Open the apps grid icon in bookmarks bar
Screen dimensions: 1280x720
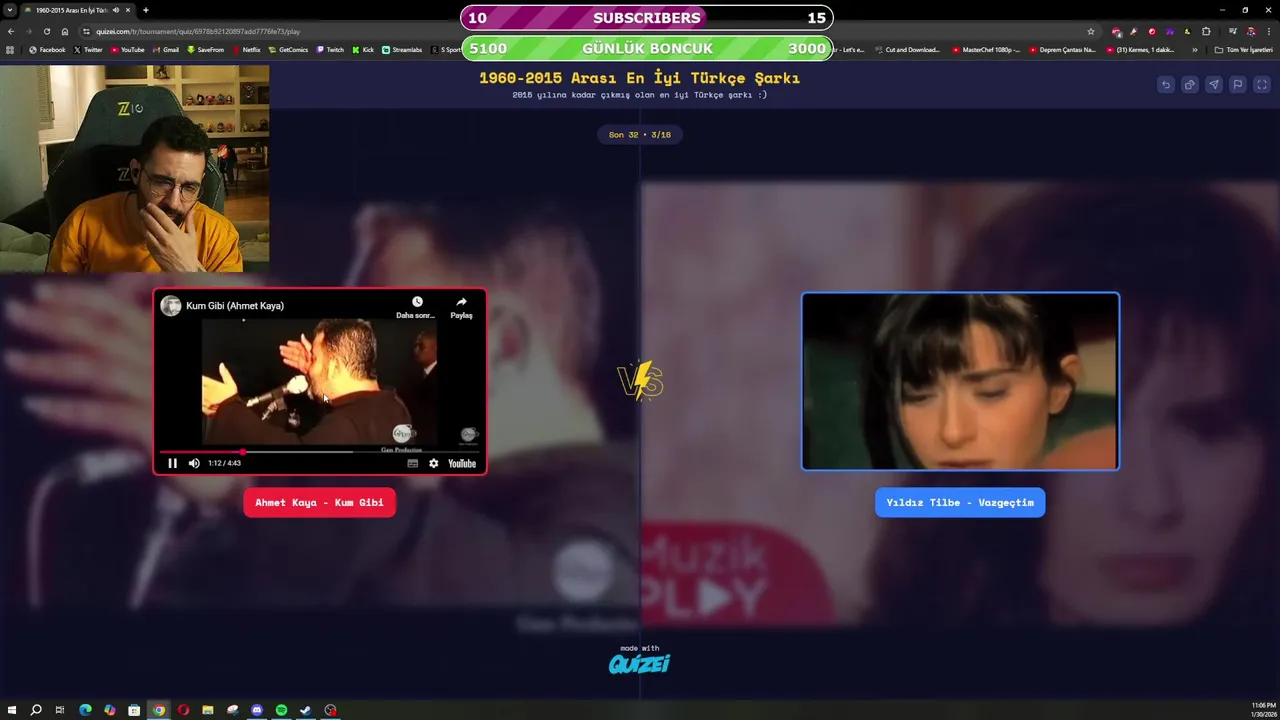tap(10, 49)
